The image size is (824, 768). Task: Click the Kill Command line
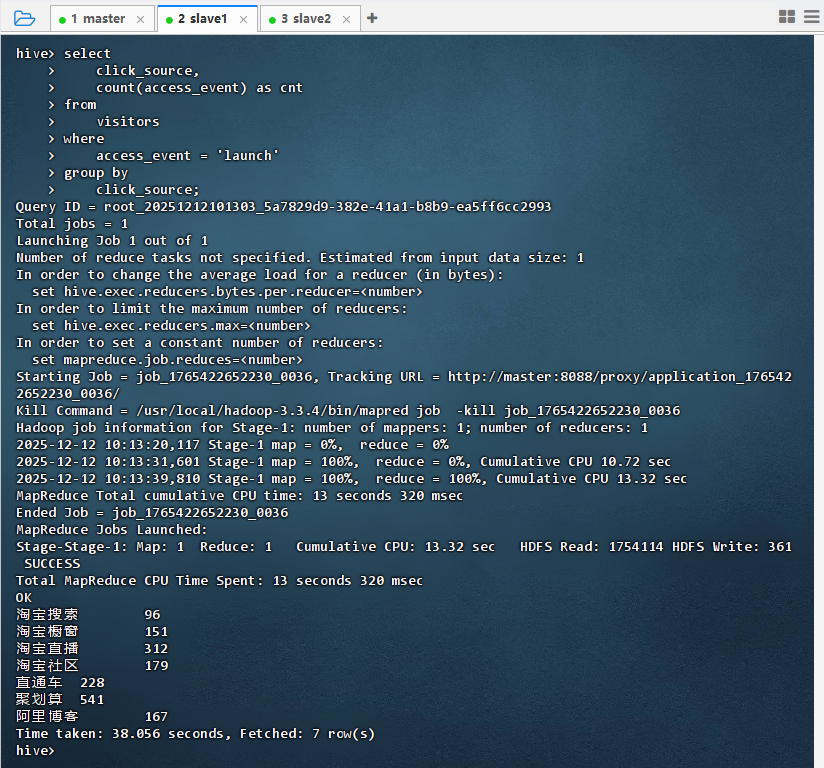pos(348,411)
